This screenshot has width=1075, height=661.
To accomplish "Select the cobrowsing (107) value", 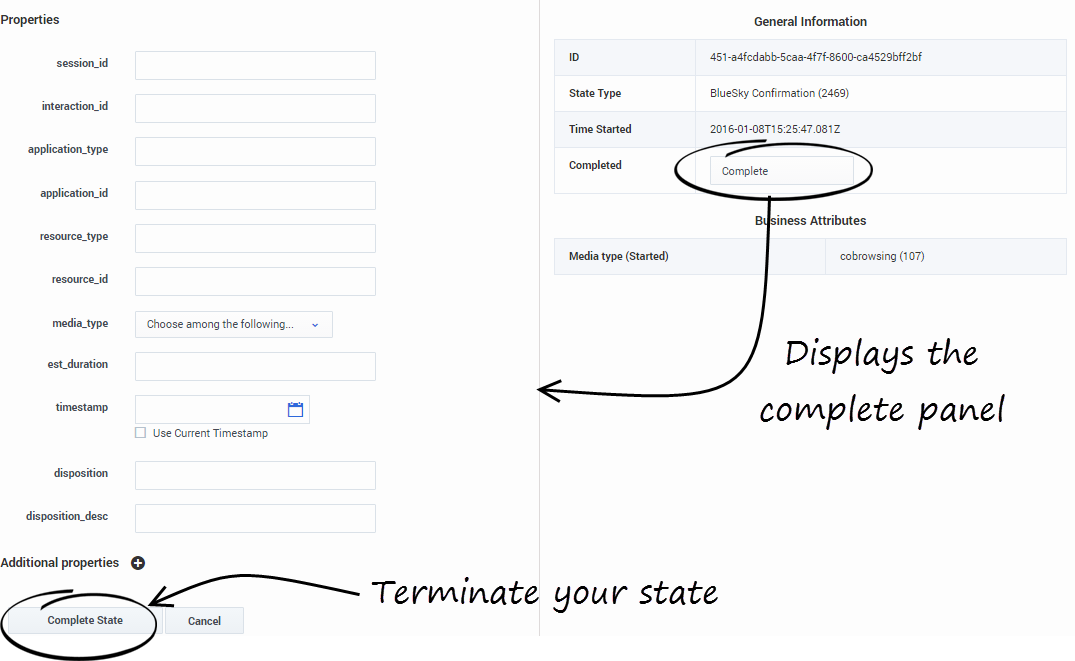I will [x=882, y=256].
